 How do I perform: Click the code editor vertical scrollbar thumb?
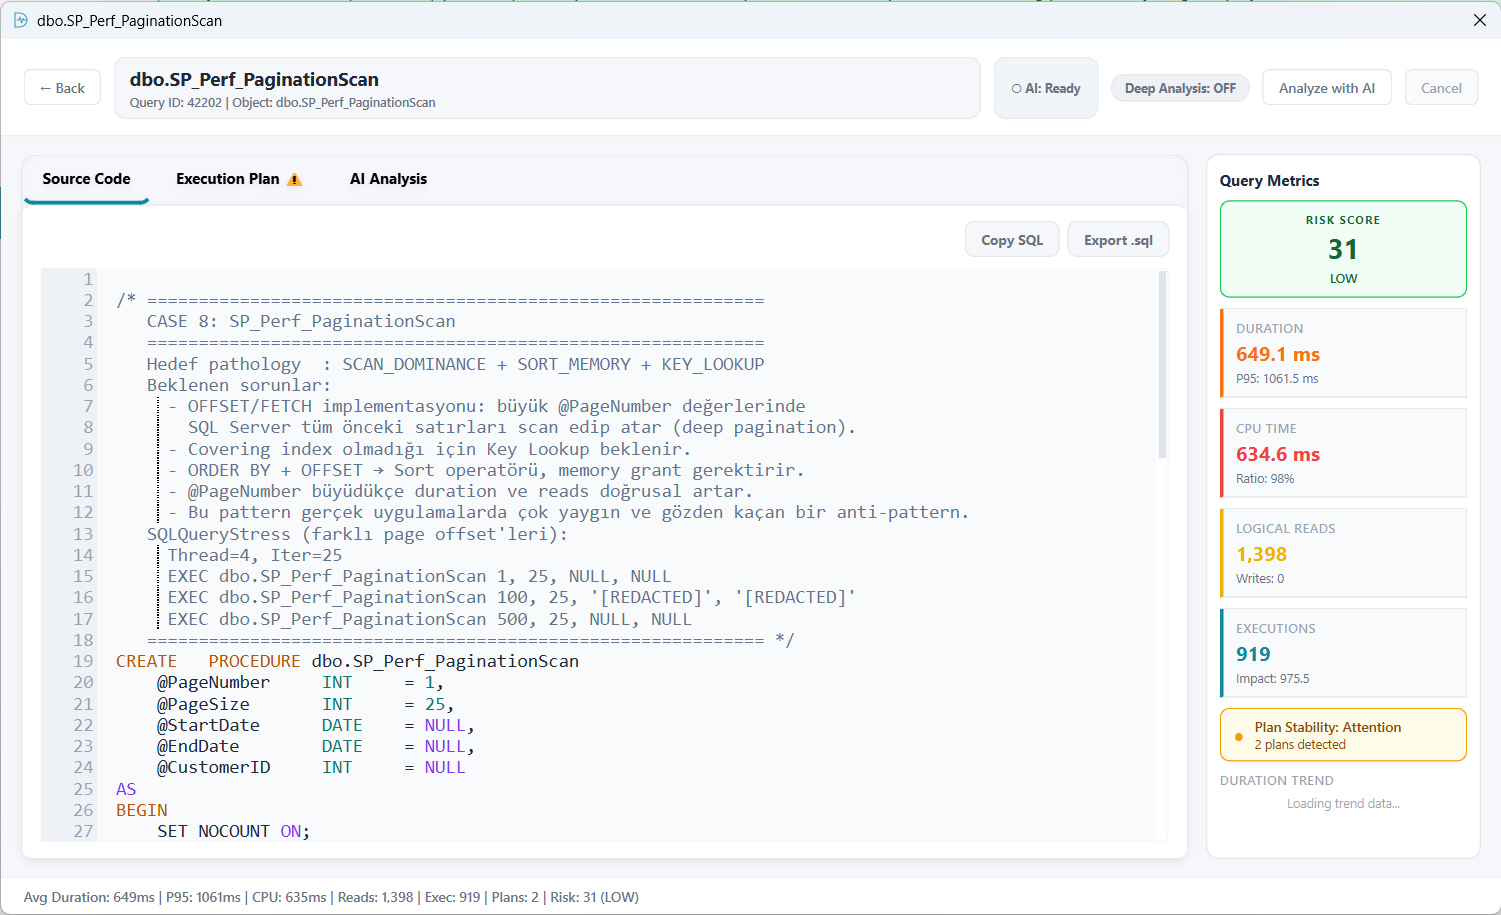pos(1162,364)
